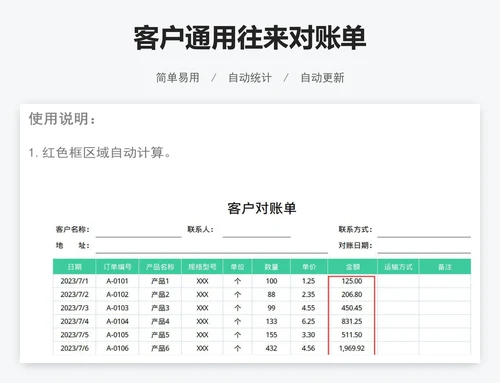The height and width of the screenshot is (383, 500).
Task: Select quantity cell 88
Action: tap(271, 295)
